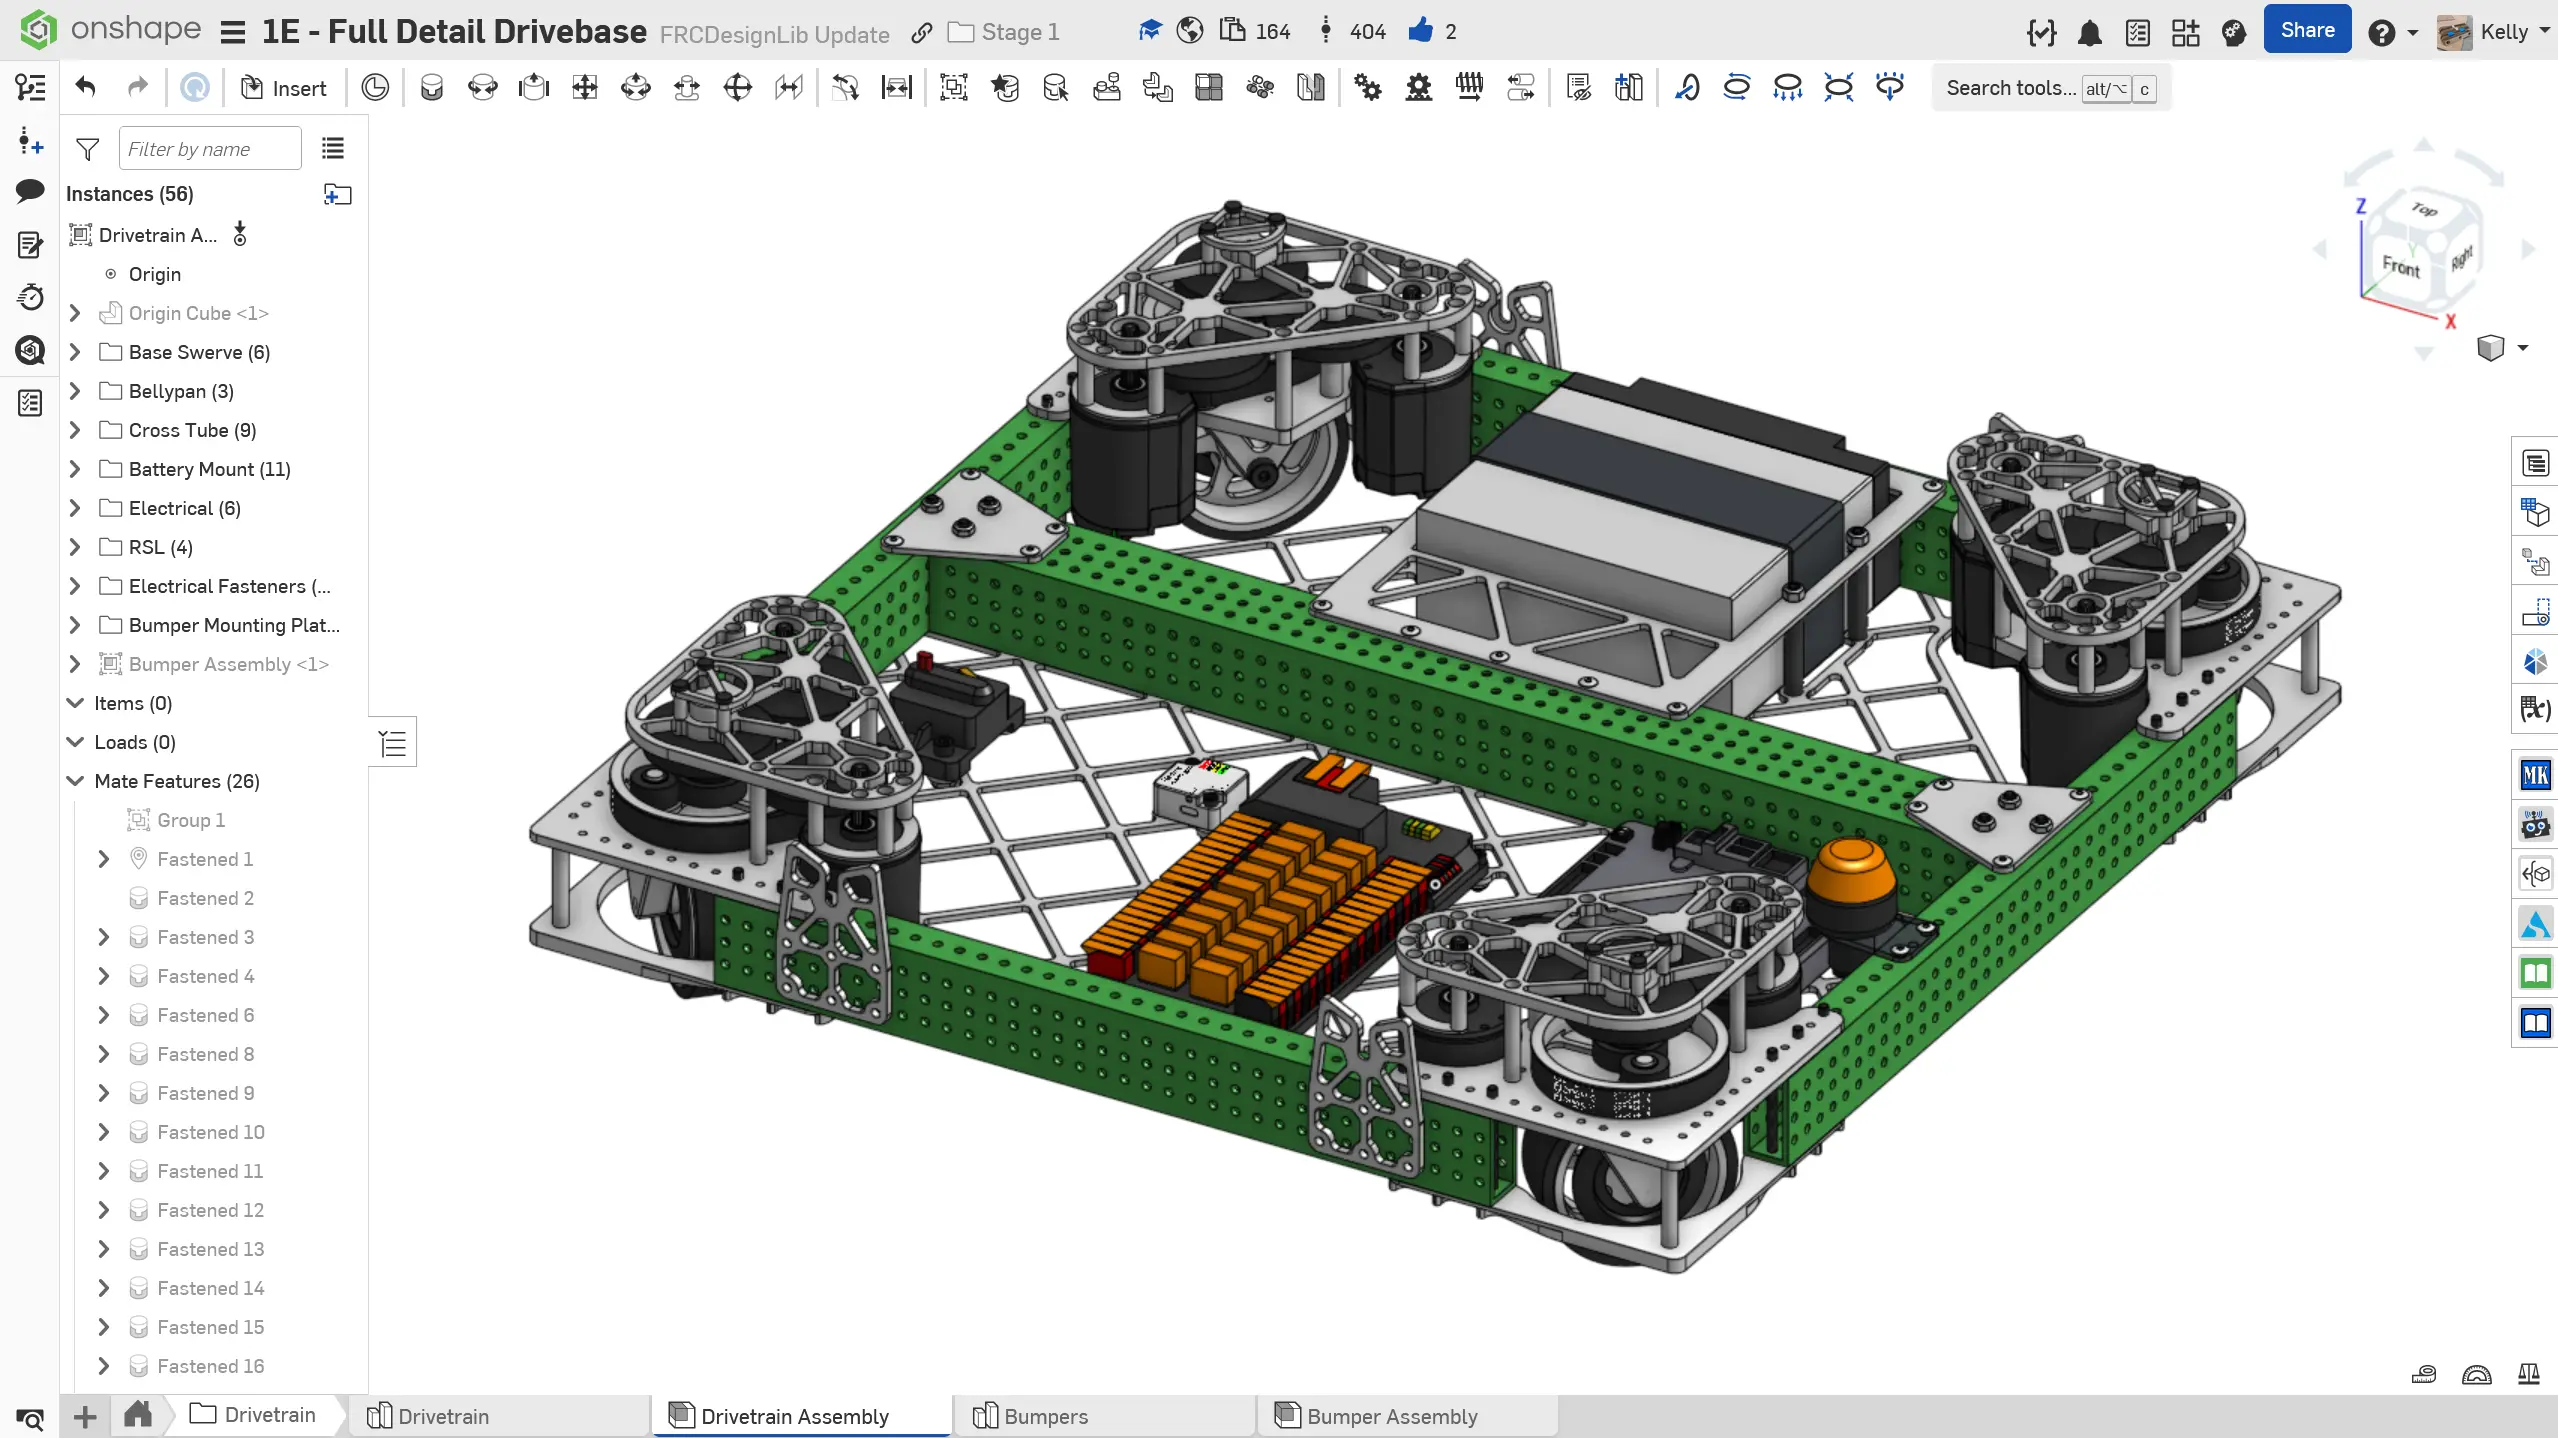This screenshot has height=1438, width=2558.
Task: Click the thumbs up like icon
Action: click(x=1420, y=31)
